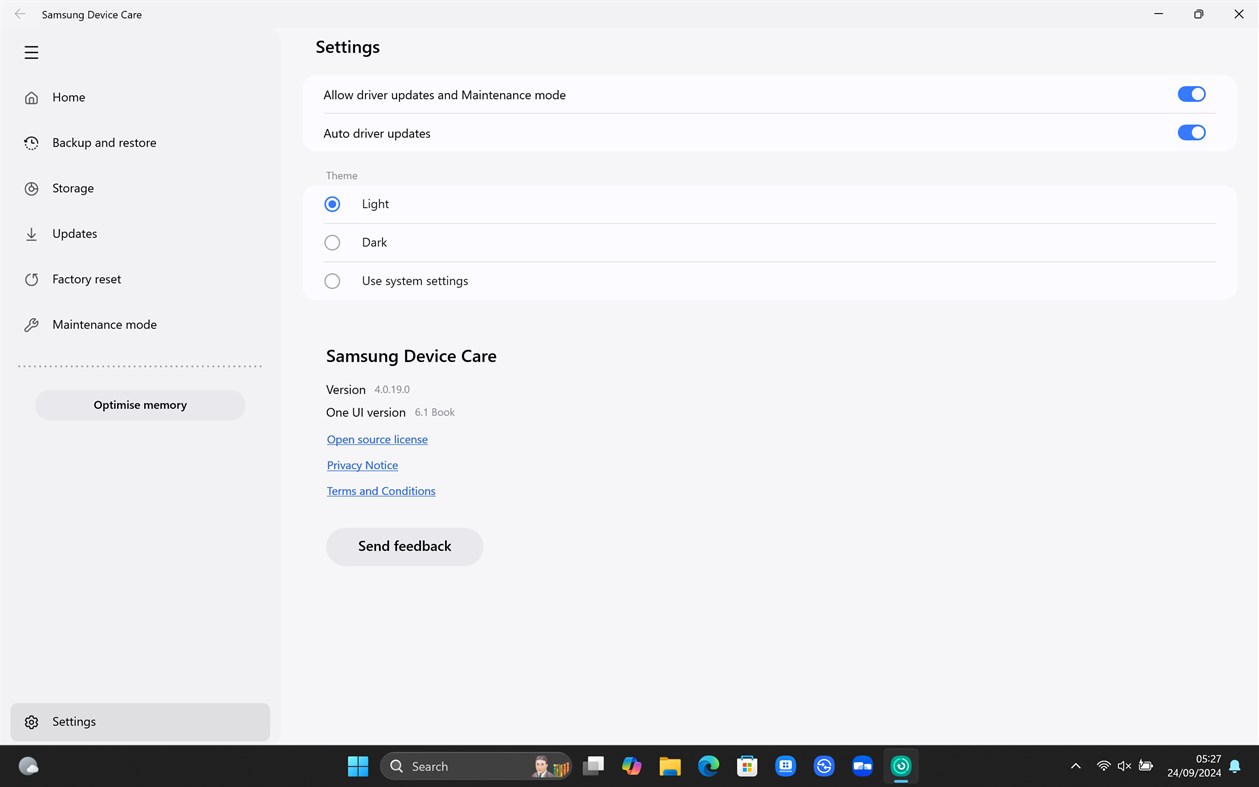Viewport: 1259px width, 787px height.
Task: Open the Storage section
Action: [x=73, y=188]
